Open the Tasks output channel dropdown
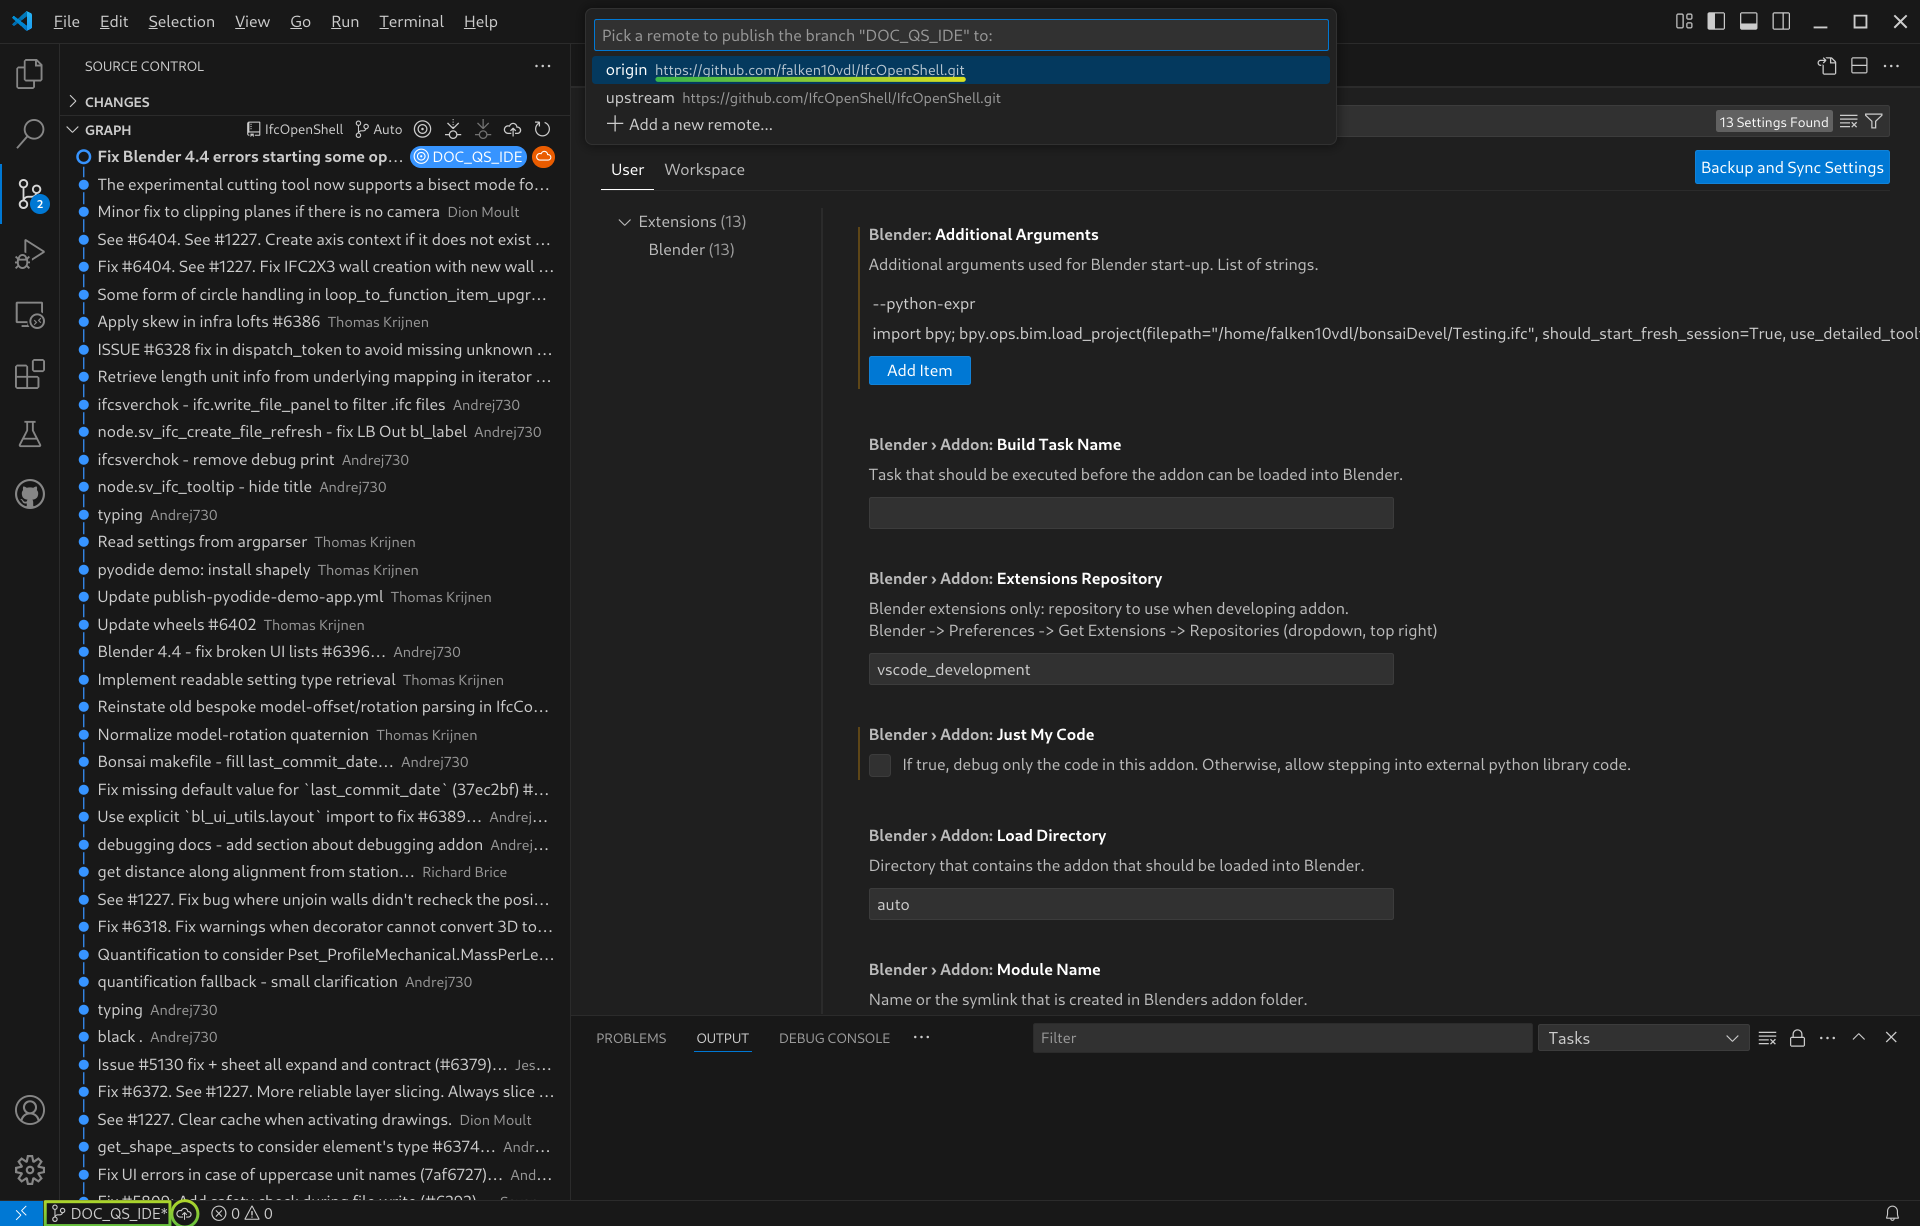1920x1226 pixels. coord(1643,1038)
